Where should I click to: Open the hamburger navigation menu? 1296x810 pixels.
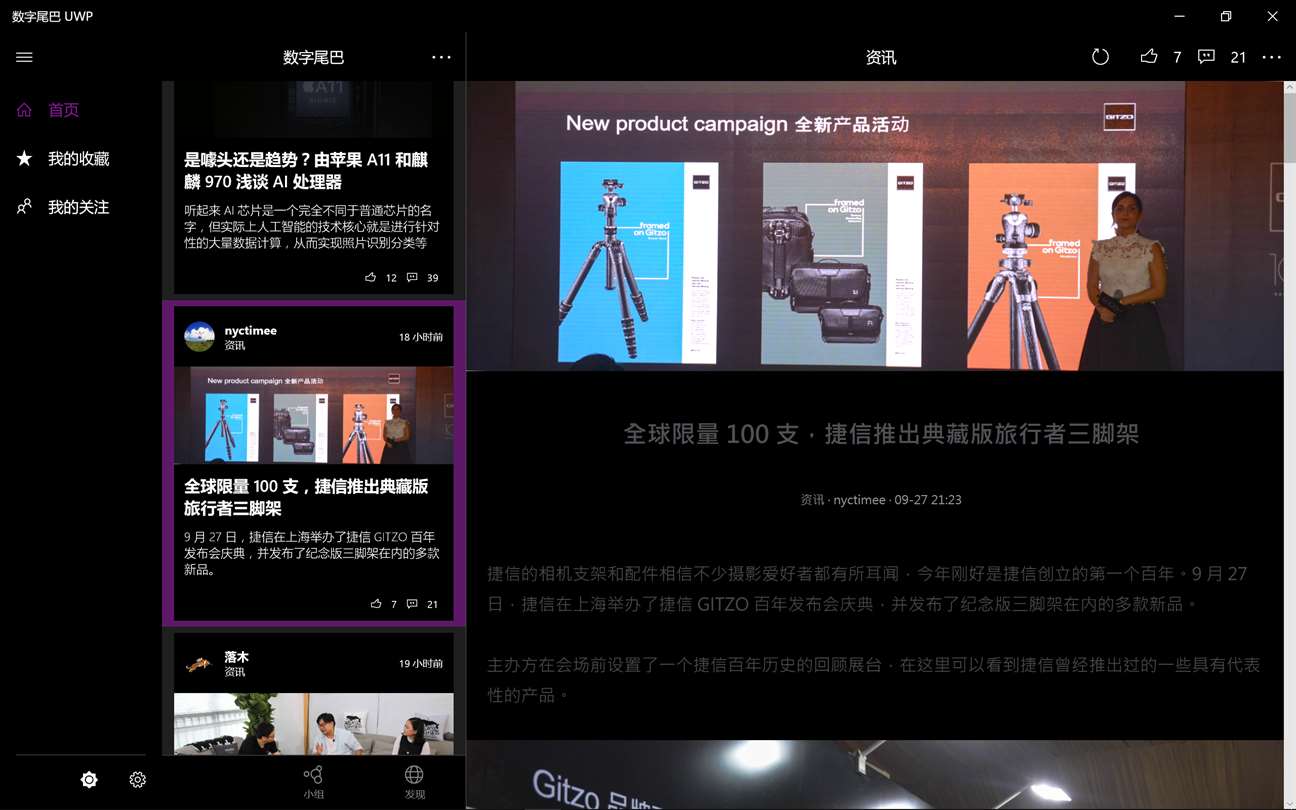[24, 57]
